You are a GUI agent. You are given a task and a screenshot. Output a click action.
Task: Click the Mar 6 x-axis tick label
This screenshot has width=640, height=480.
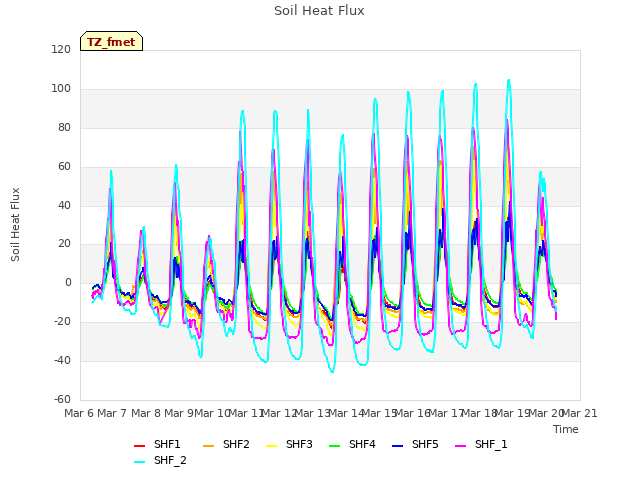pyautogui.click(x=79, y=413)
